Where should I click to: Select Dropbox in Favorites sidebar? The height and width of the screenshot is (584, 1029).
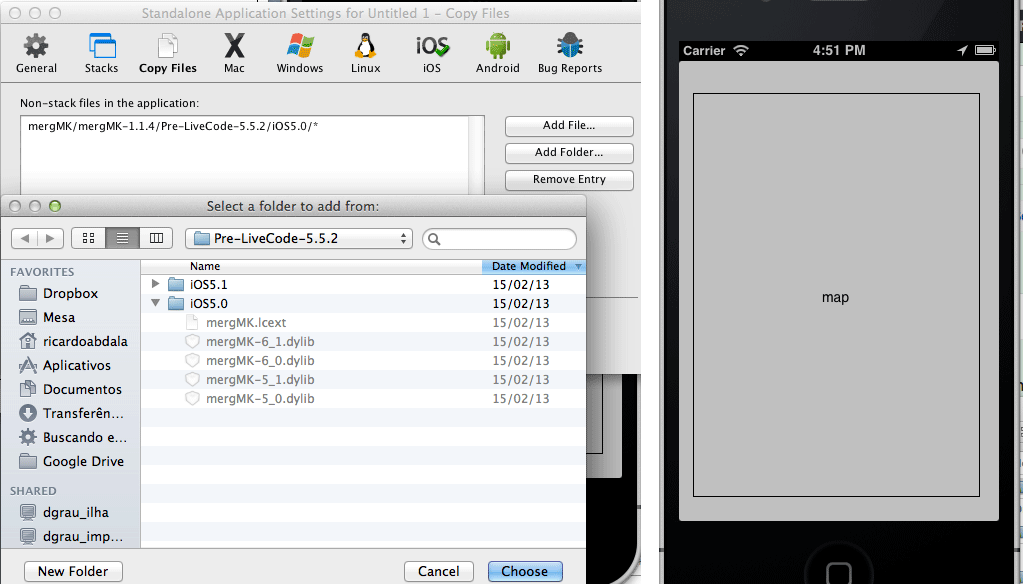(70, 293)
